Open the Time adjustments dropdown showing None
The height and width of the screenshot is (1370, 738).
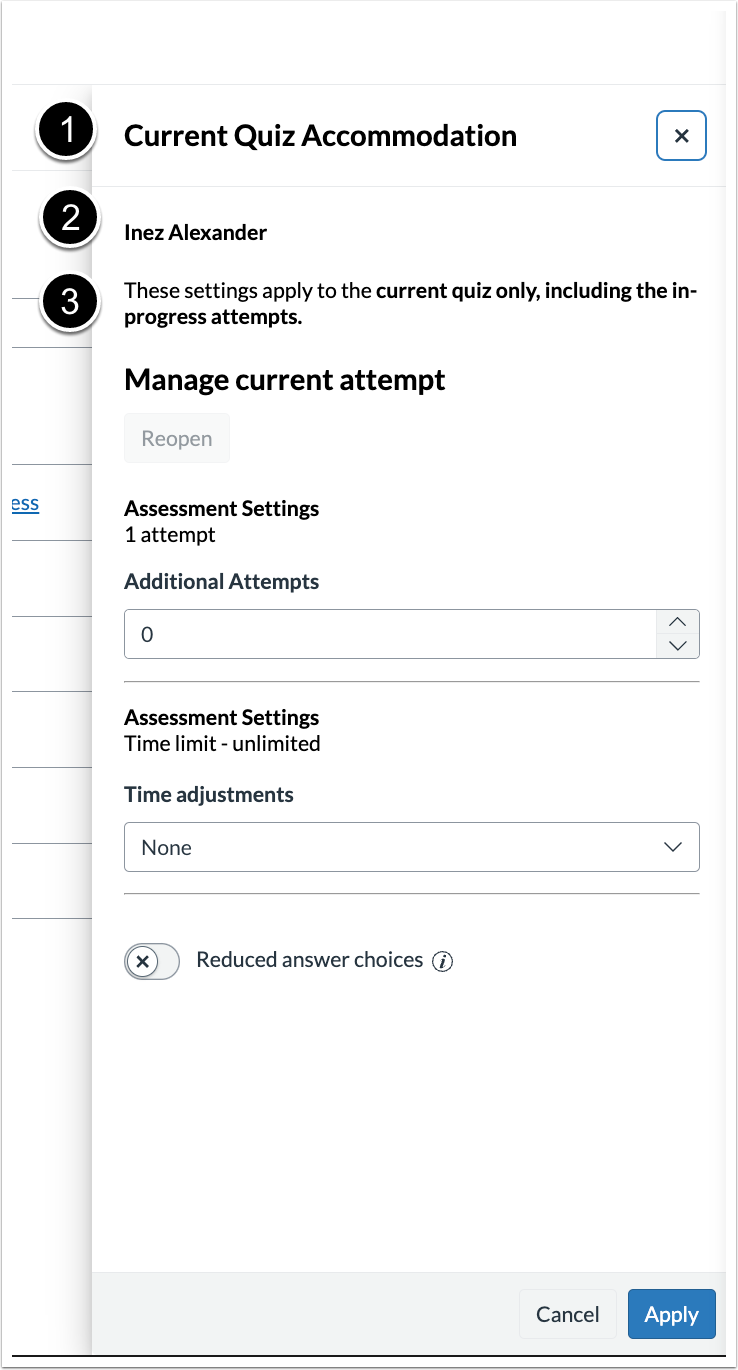[412, 847]
